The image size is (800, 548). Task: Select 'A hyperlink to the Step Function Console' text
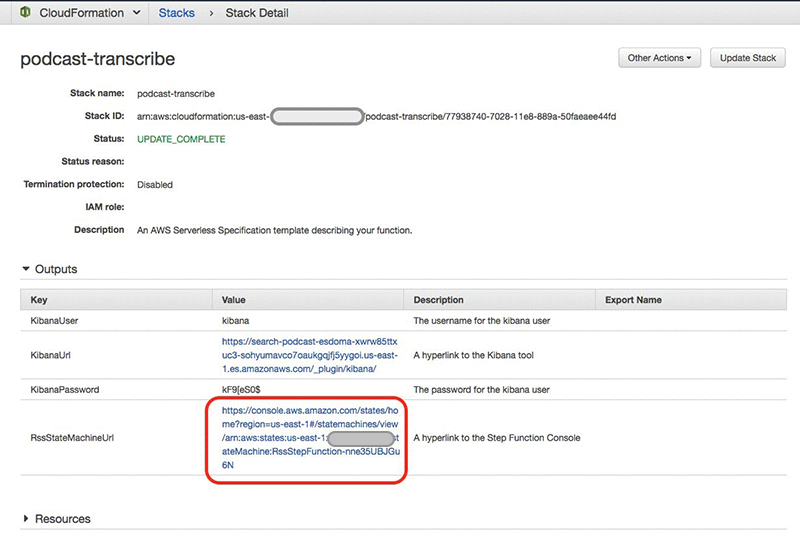point(497,438)
